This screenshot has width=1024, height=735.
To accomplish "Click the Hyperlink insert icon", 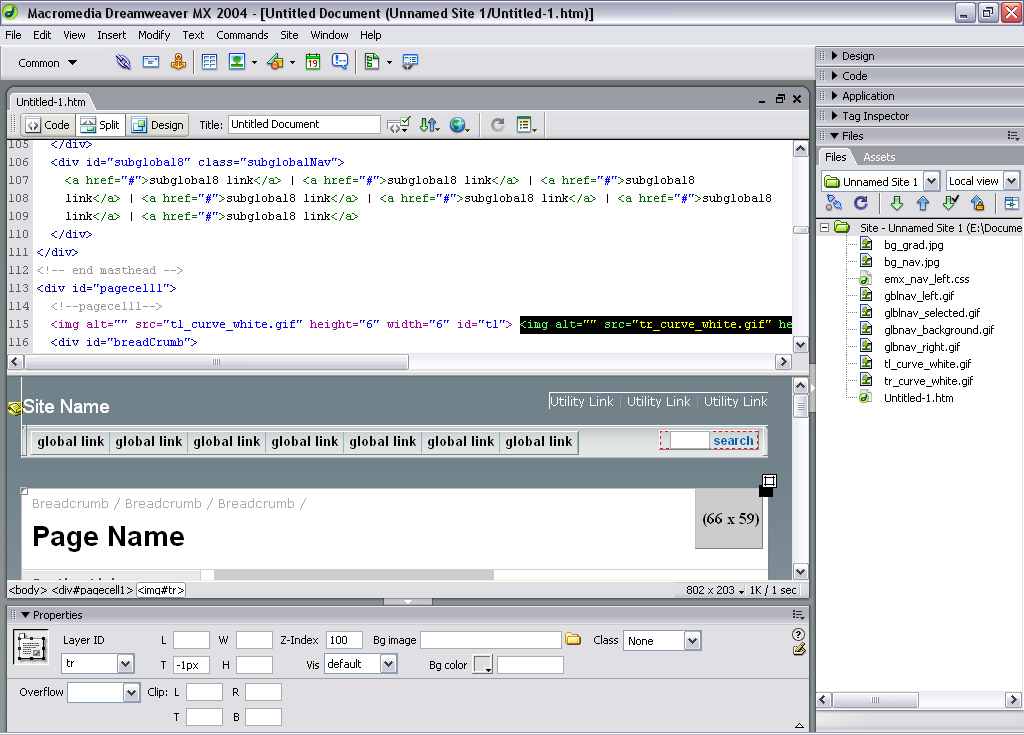I will coord(123,62).
